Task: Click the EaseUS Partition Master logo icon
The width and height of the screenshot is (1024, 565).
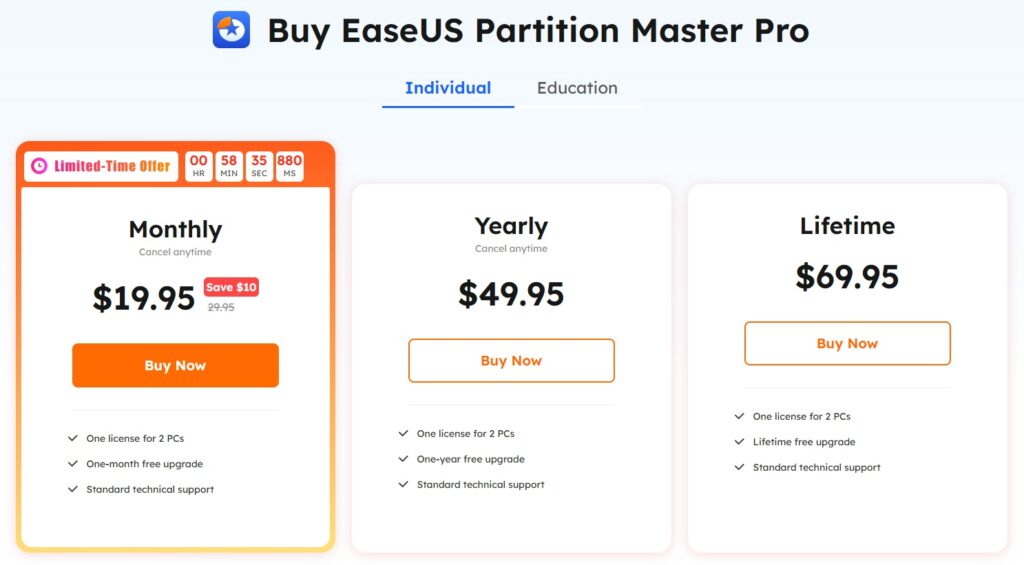Action: (231, 30)
